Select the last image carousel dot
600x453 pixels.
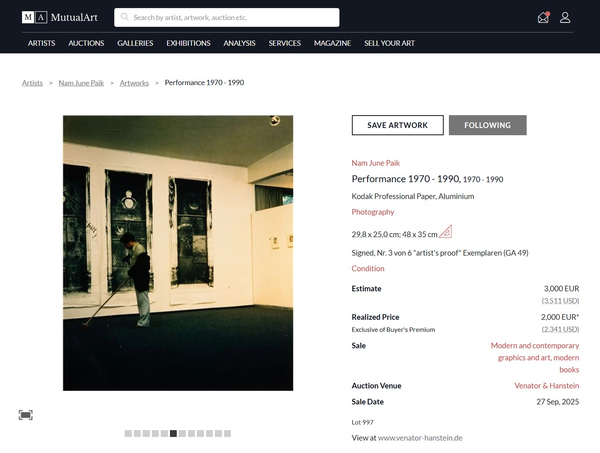[x=227, y=434]
